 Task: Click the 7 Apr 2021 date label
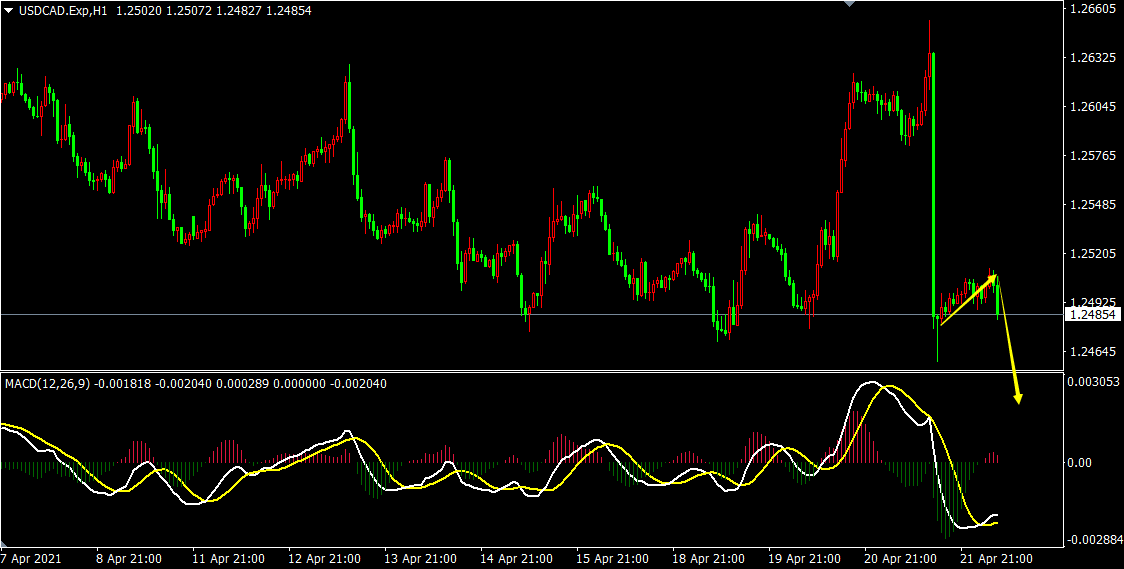click(31, 558)
